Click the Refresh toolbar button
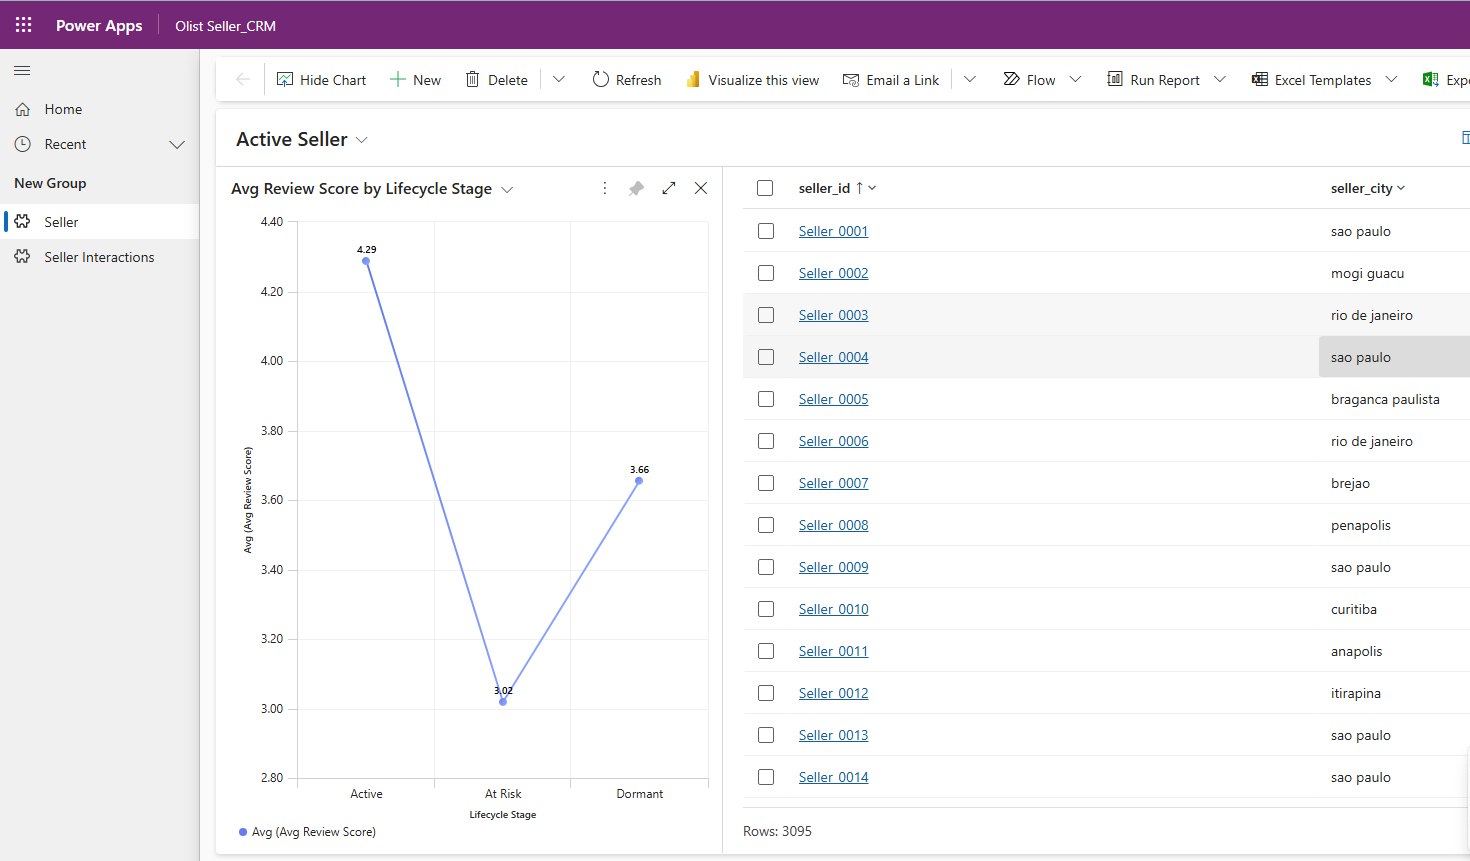1470x861 pixels. (627, 80)
